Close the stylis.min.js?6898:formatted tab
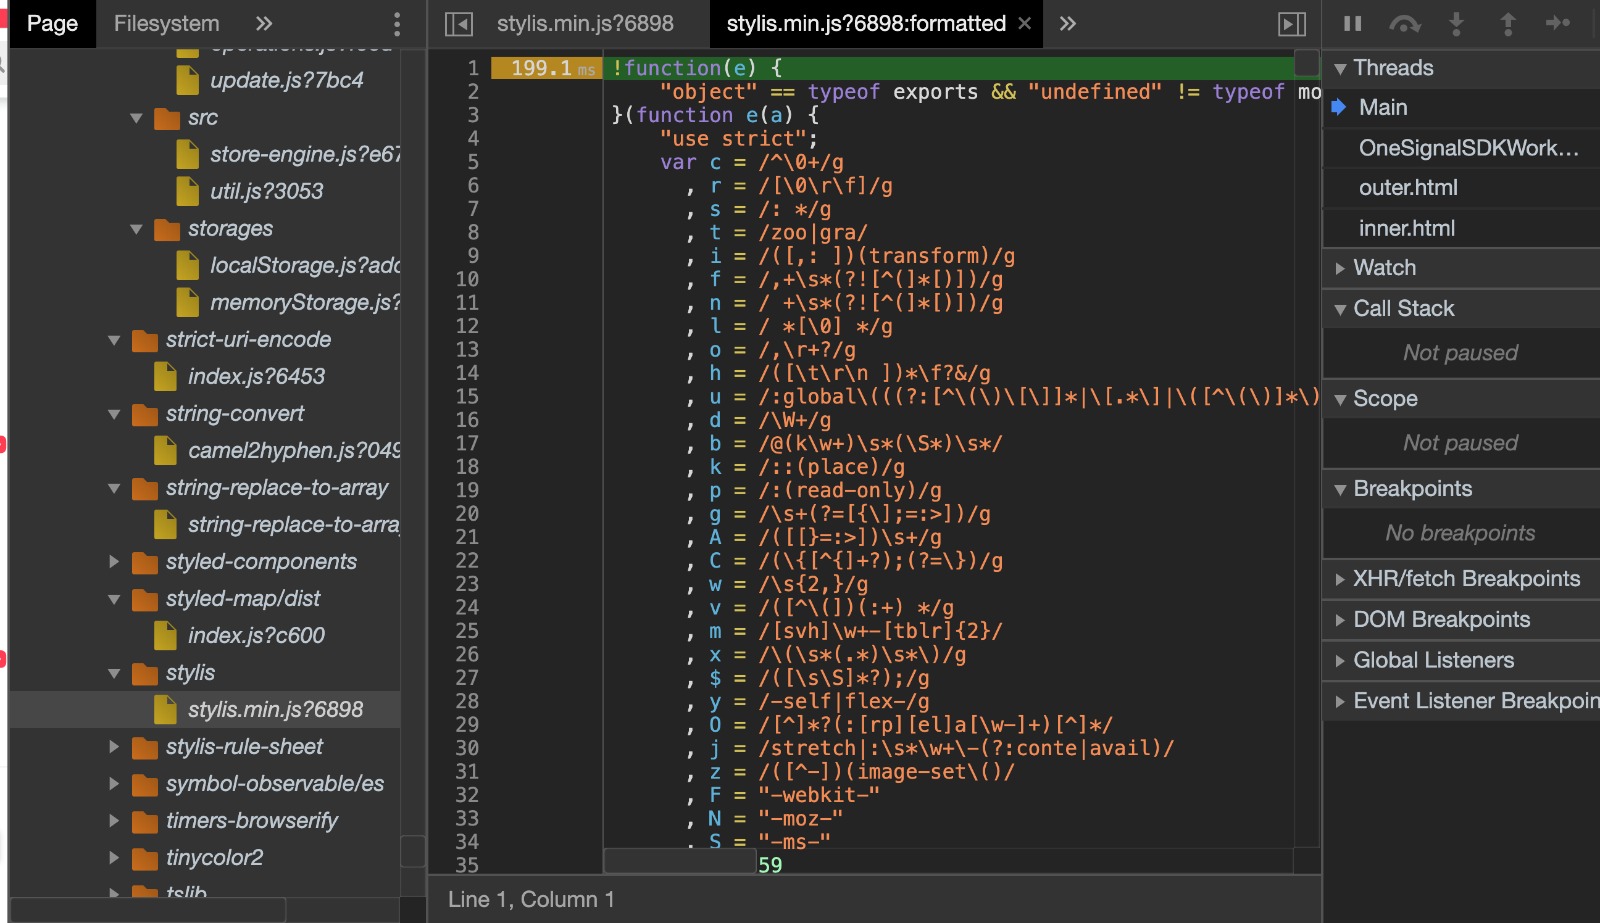 [1023, 23]
